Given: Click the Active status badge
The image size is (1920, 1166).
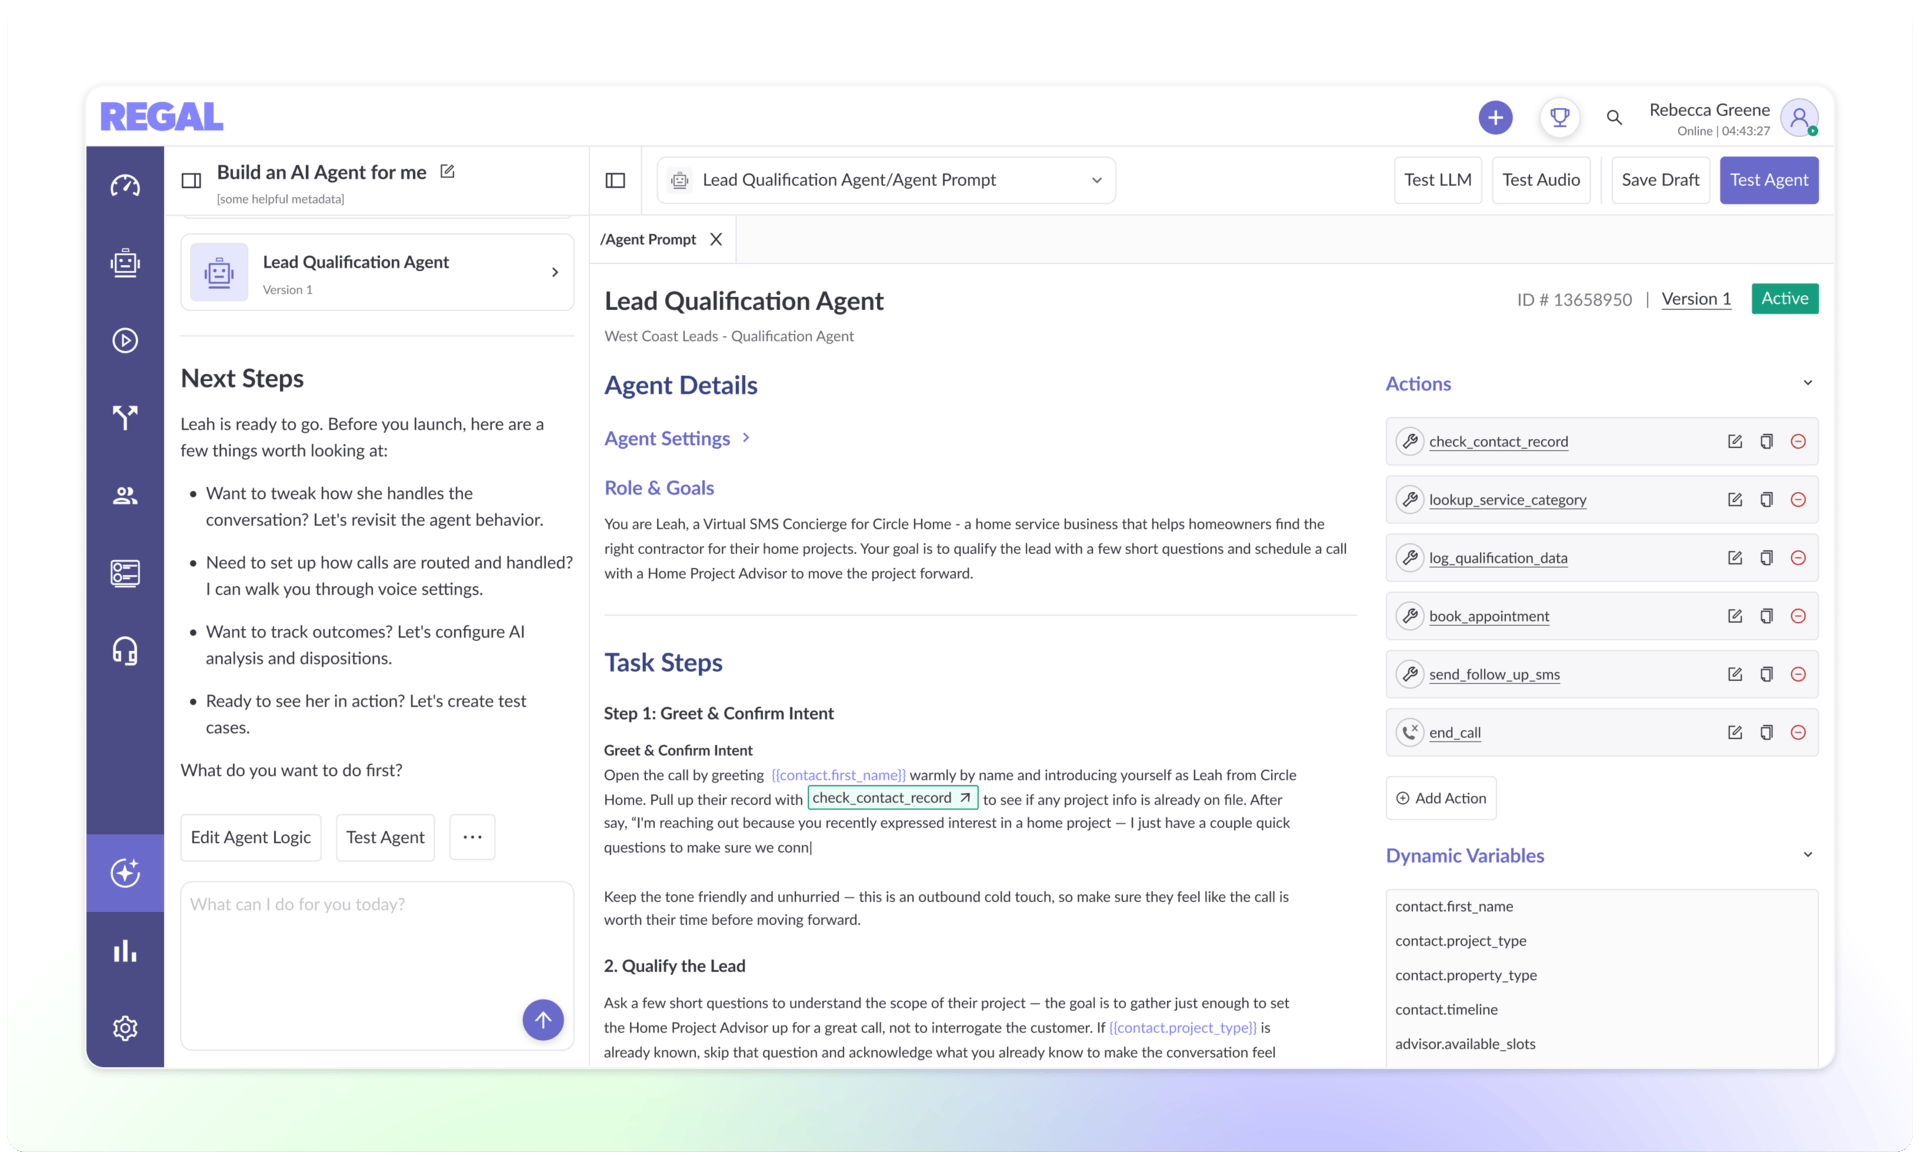Looking at the screenshot, I should pos(1784,299).
